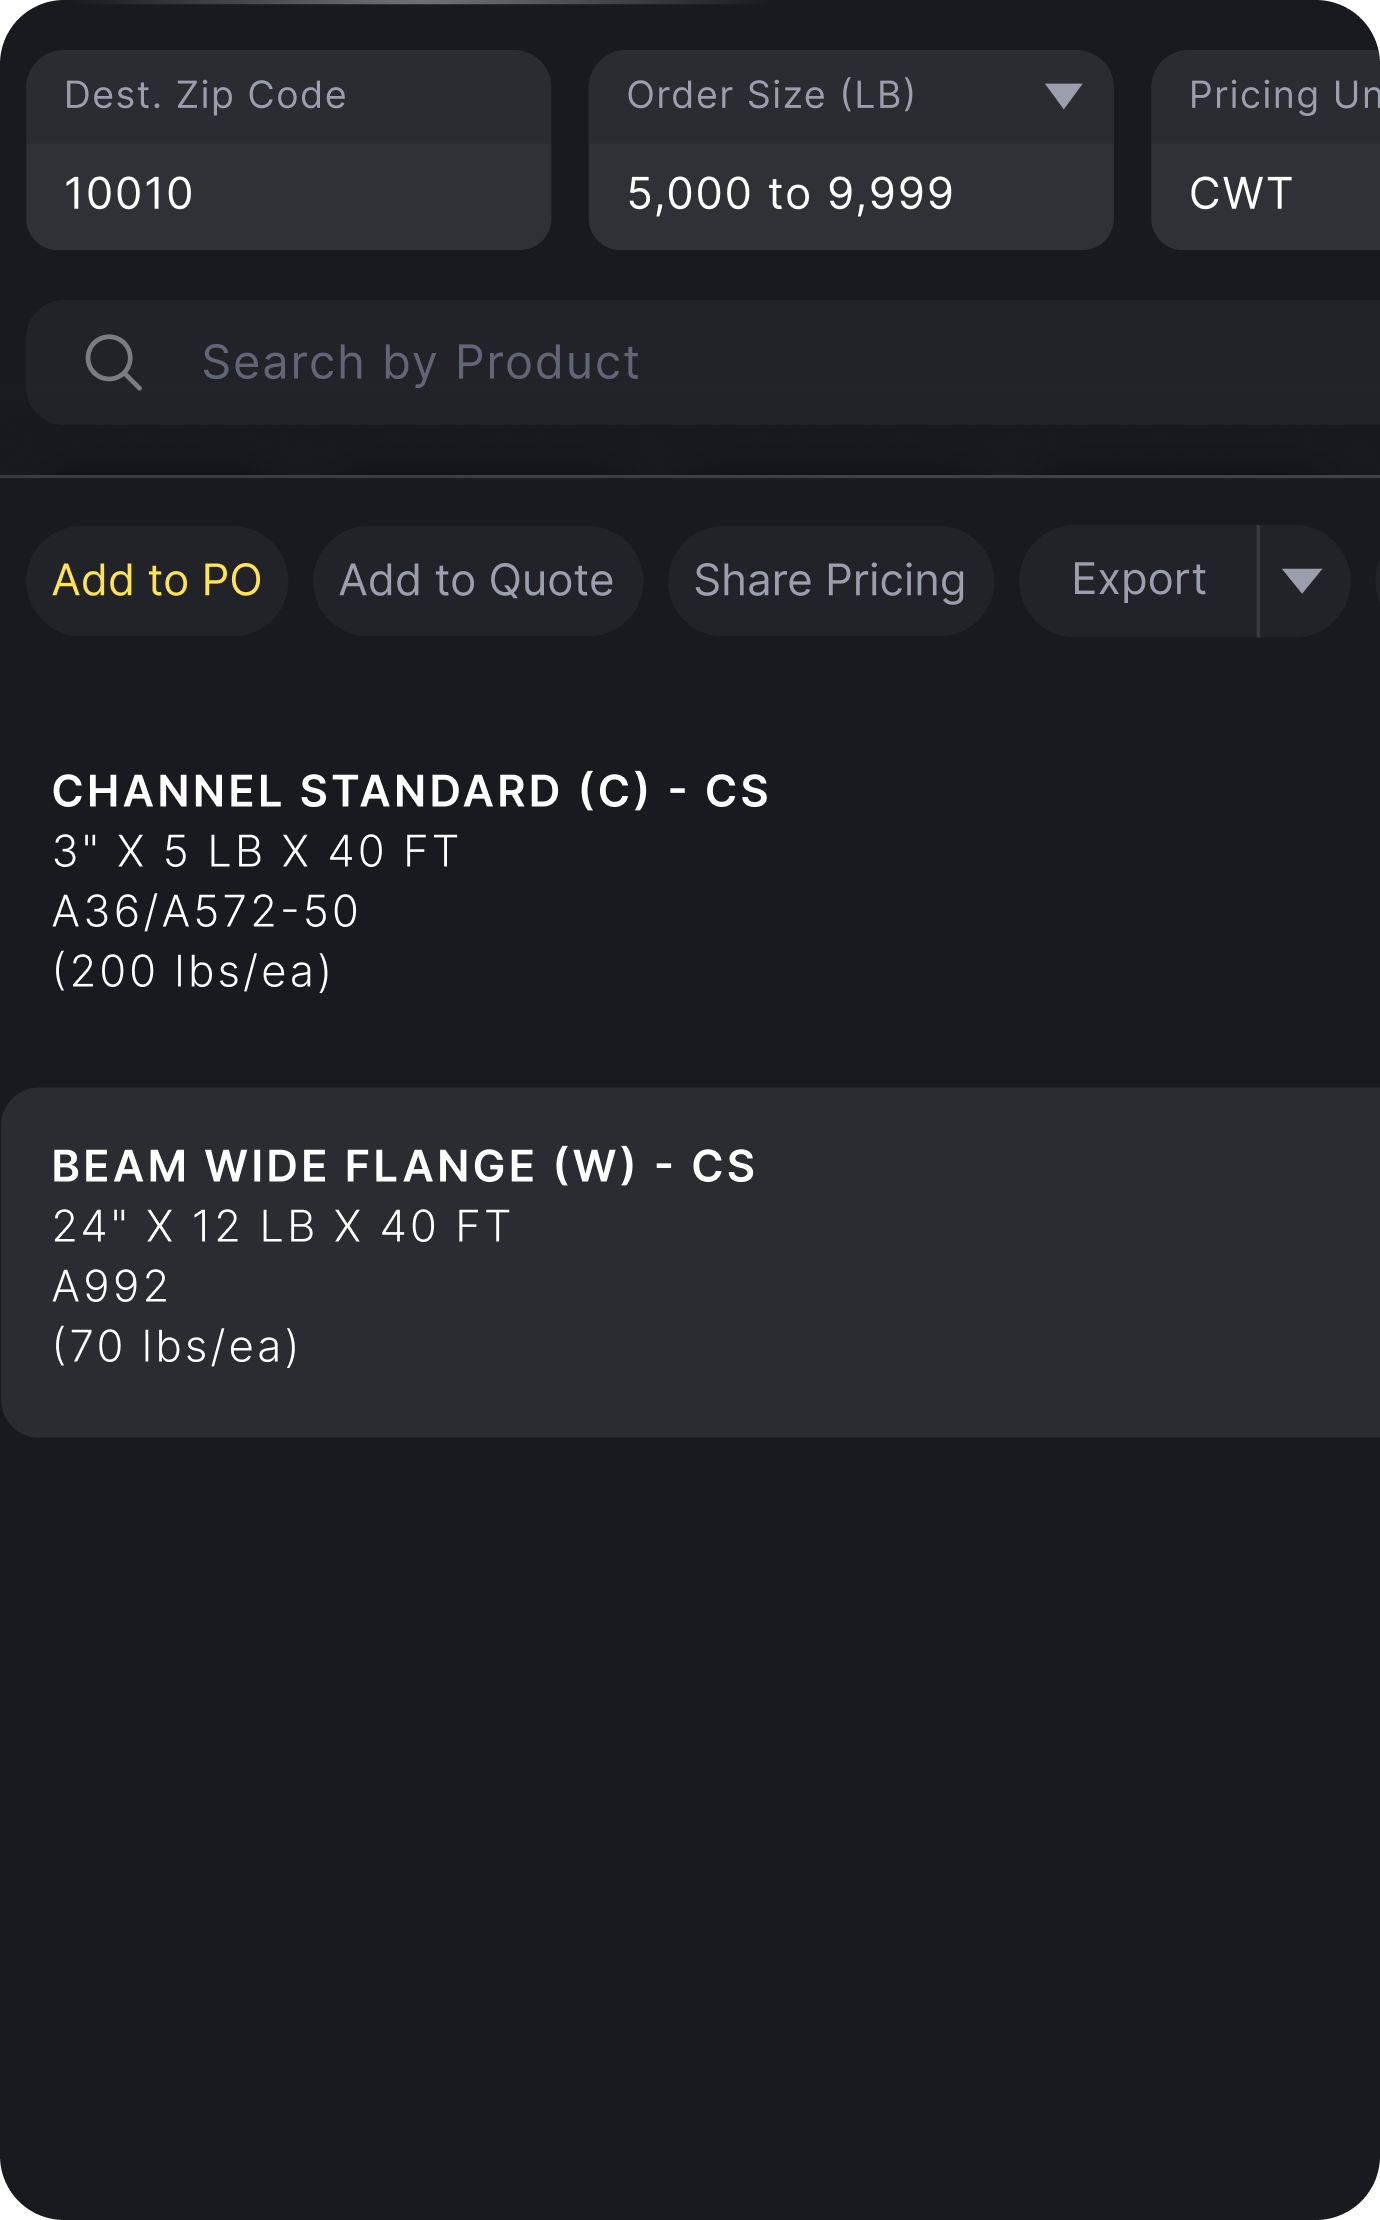The height and width of the screenshot is (2220, 1380).
Task: Click the 24" X 12 LB X 40 FT dimension text
Action: (x=282, y=1227)
